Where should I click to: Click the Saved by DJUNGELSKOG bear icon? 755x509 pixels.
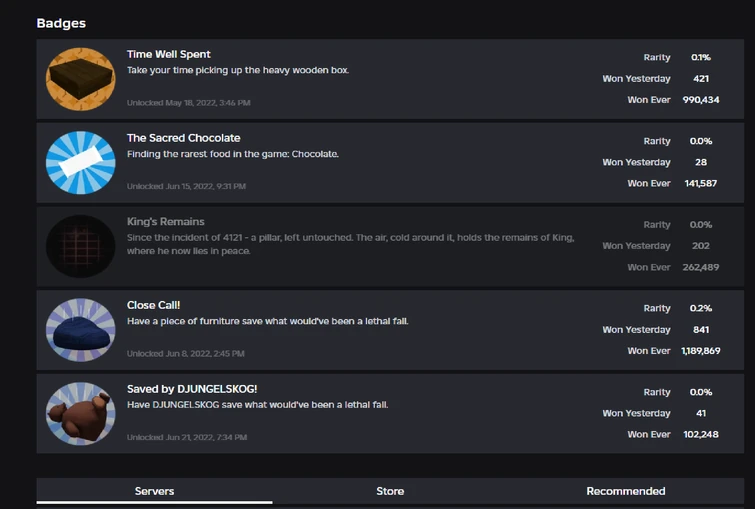81,412
